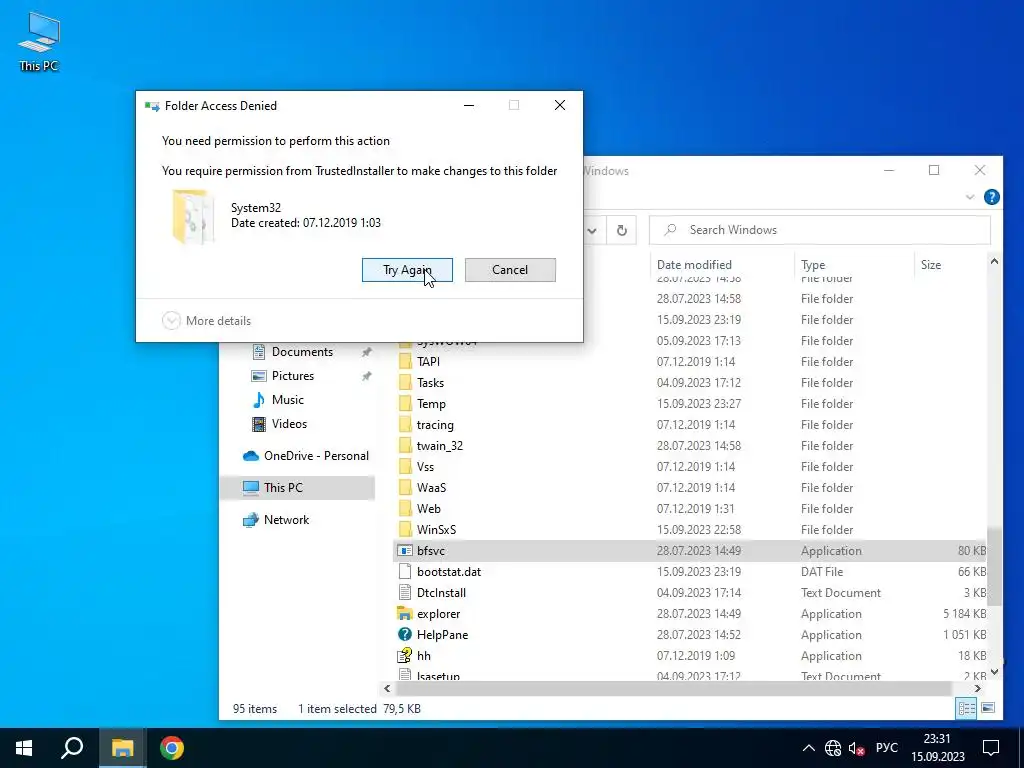Select the bootstat.dat file
The width and height of the screenshot is (1024, 768).
[449, 571]
